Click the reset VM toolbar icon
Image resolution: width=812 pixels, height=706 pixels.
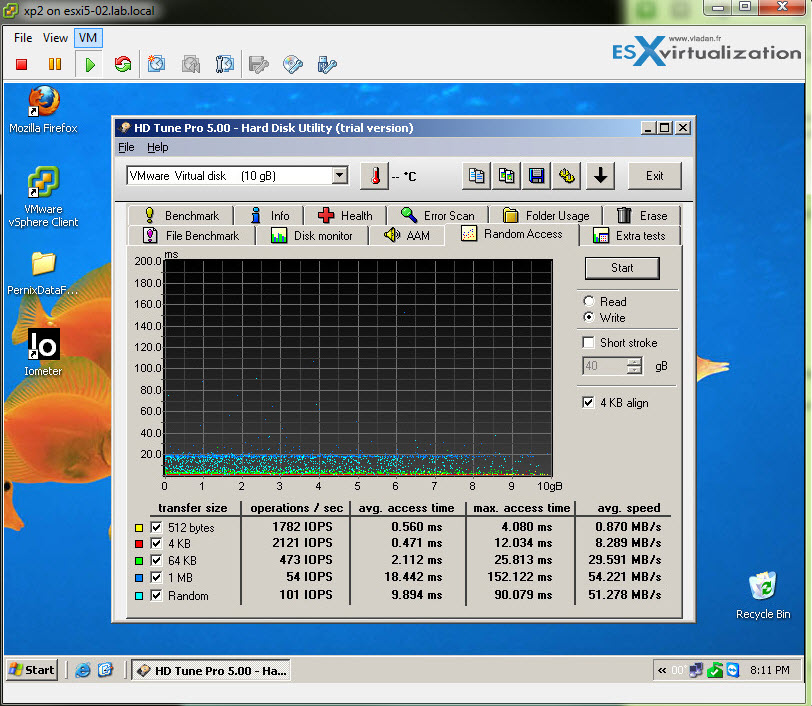(x=123, y=64)
